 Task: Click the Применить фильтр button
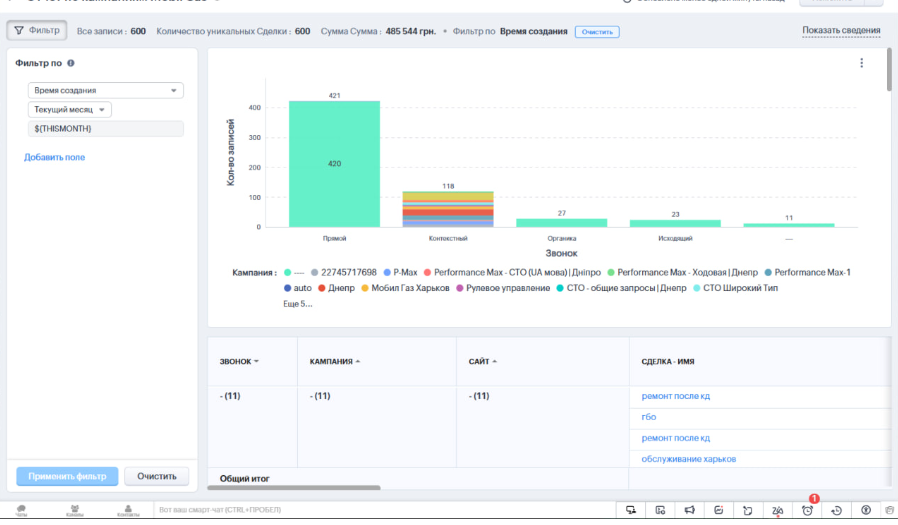click(x=67, y=476)
